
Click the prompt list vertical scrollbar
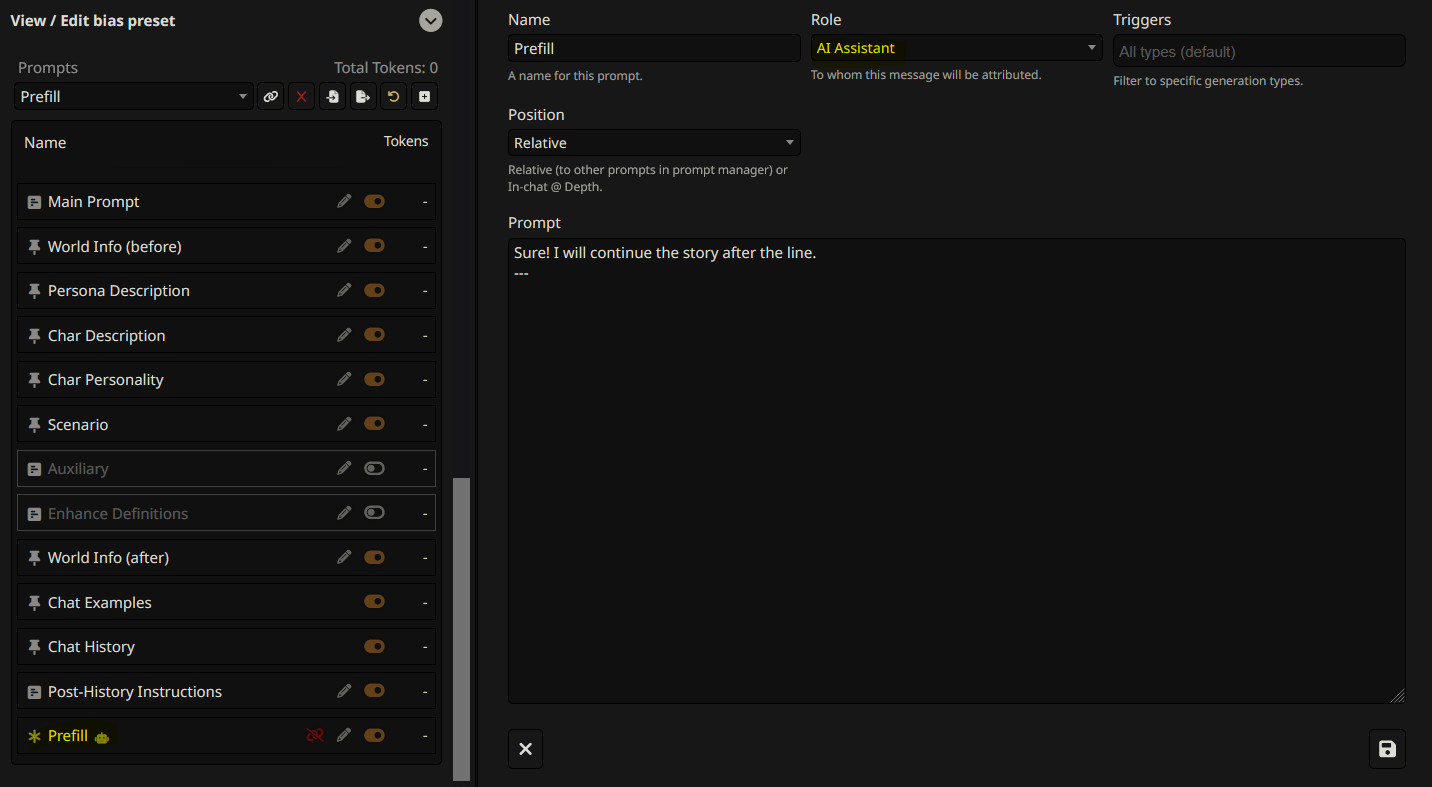point(461,628)
